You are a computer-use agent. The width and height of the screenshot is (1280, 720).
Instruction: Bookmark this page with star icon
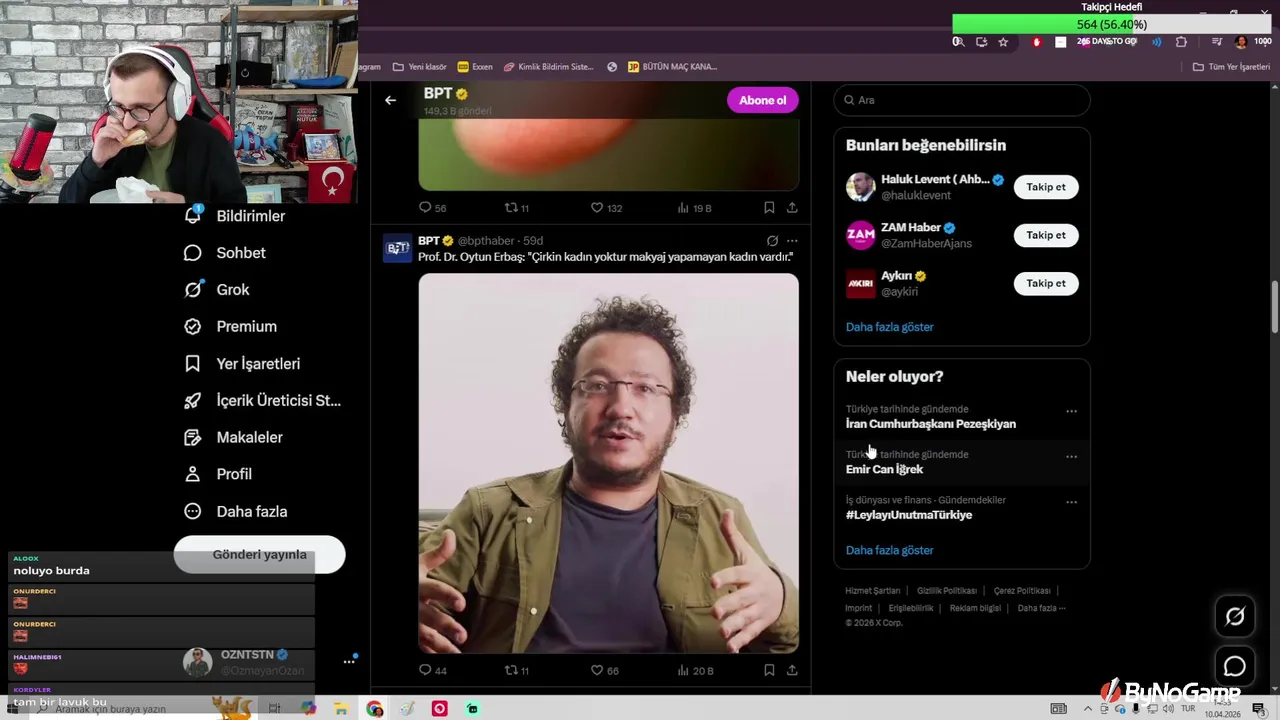pos(1003,42)
